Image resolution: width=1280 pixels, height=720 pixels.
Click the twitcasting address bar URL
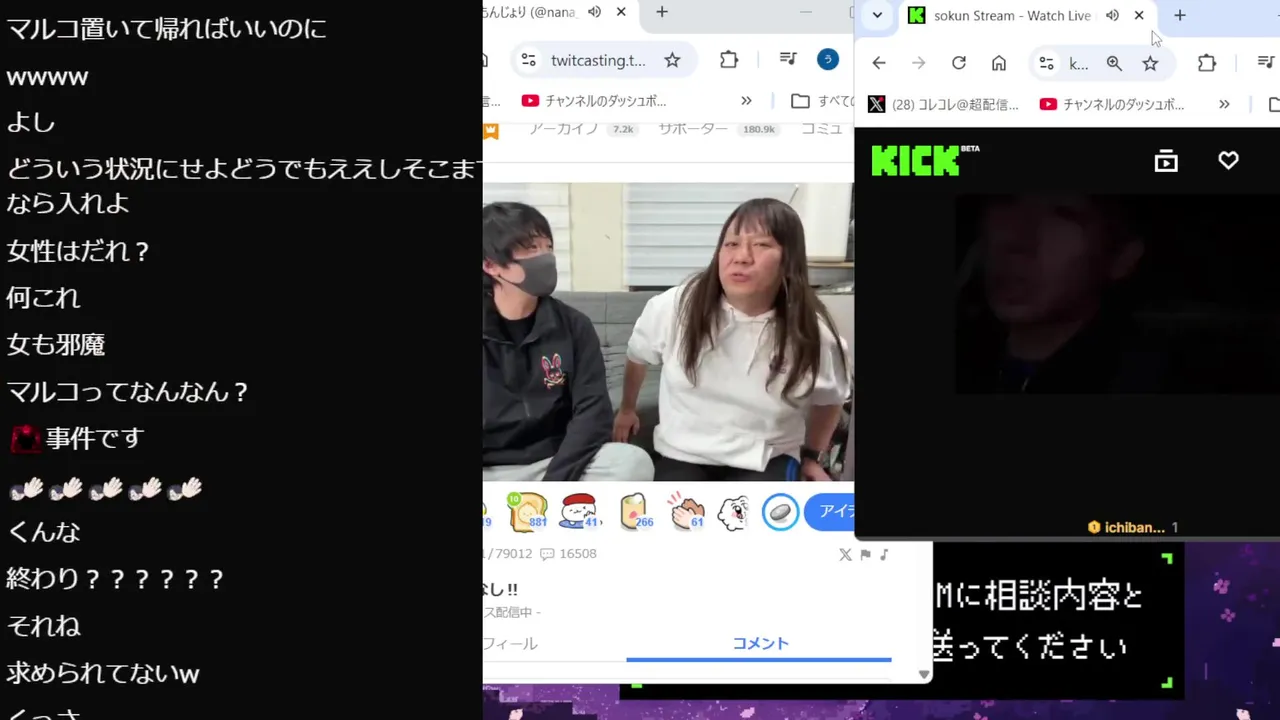[598, 60]
